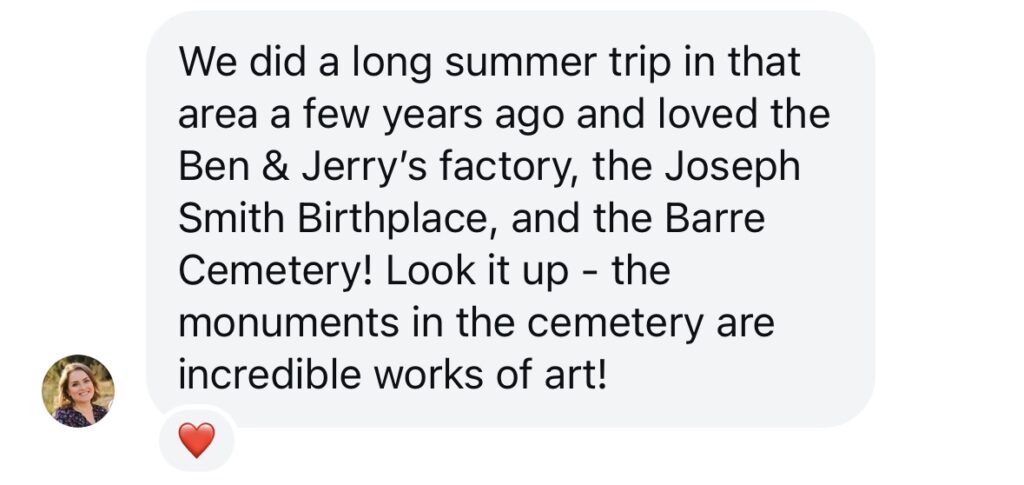
Task: Click the sender's profile picture avatar
Action: pyautogui.click(x=78, y=391)
